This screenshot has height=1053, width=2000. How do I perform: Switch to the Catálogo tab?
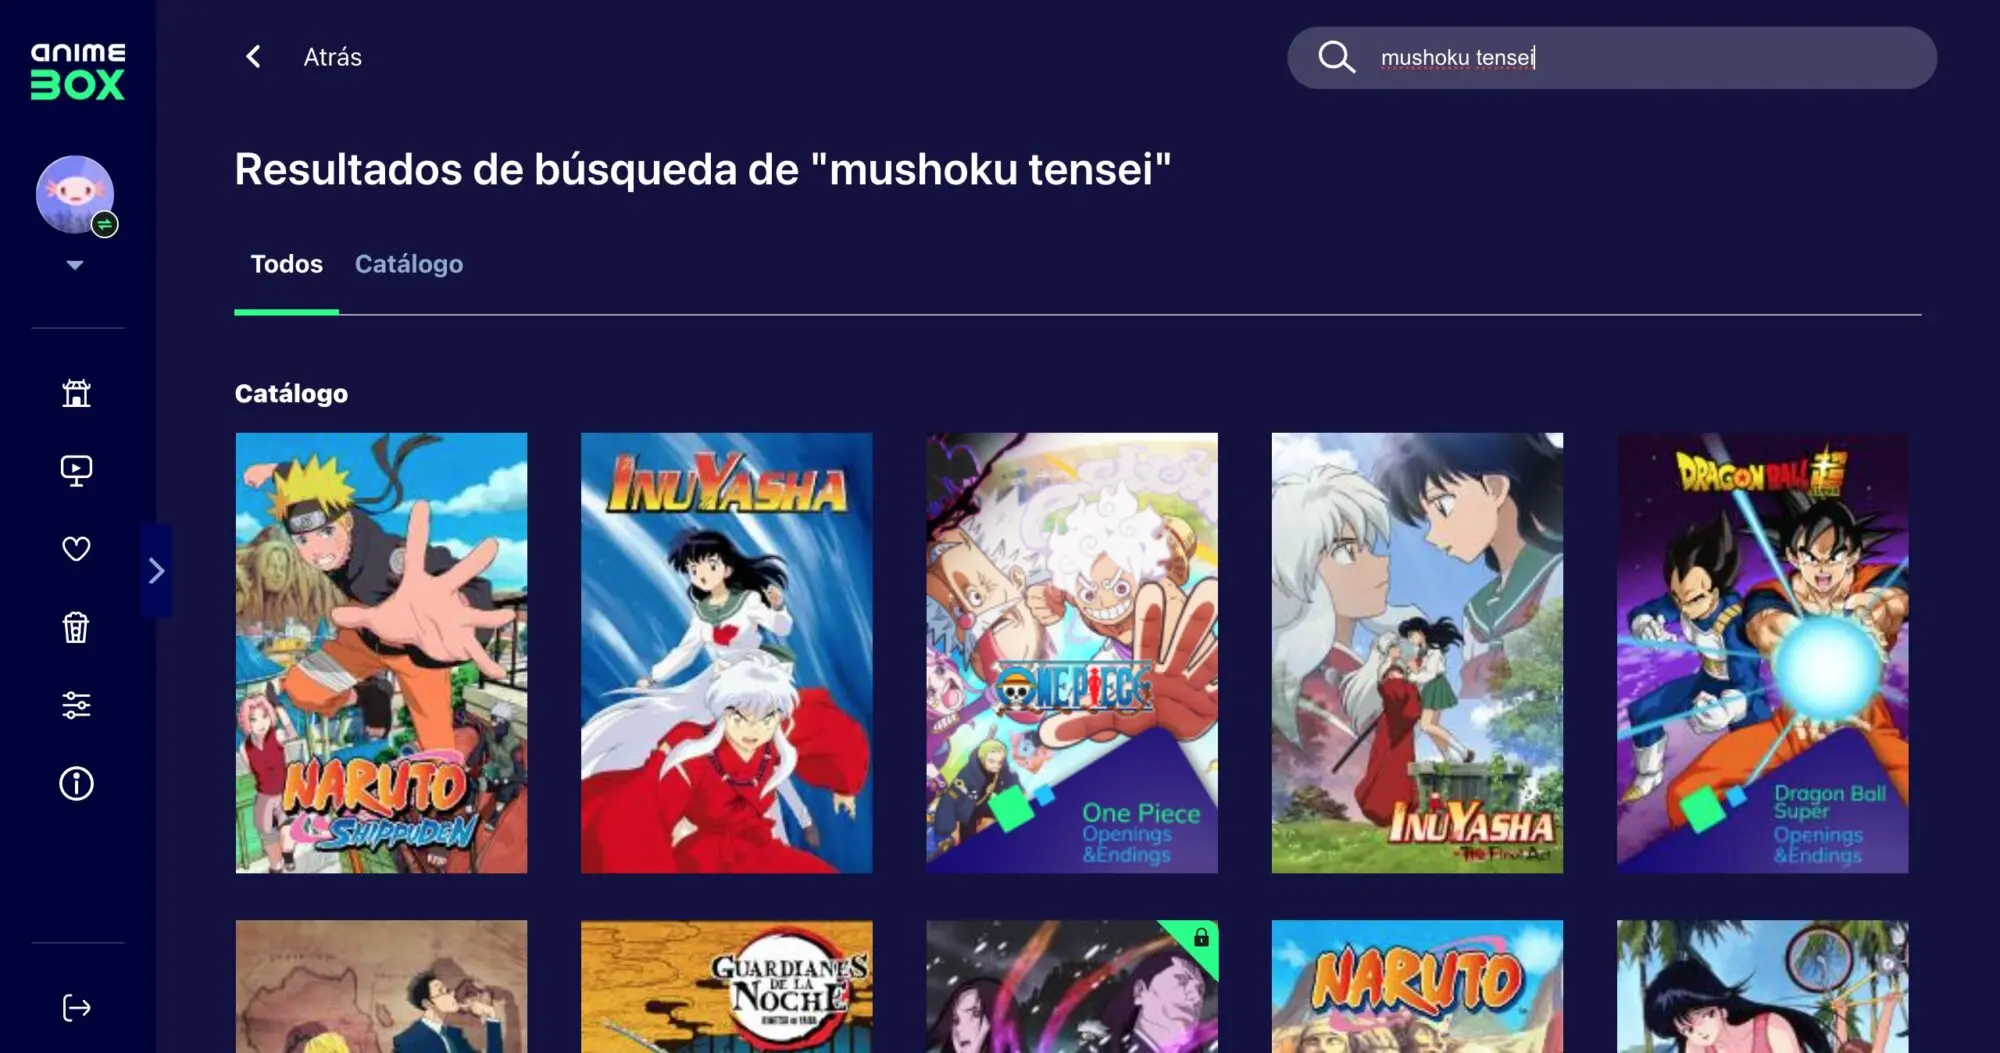pos(409,264)
